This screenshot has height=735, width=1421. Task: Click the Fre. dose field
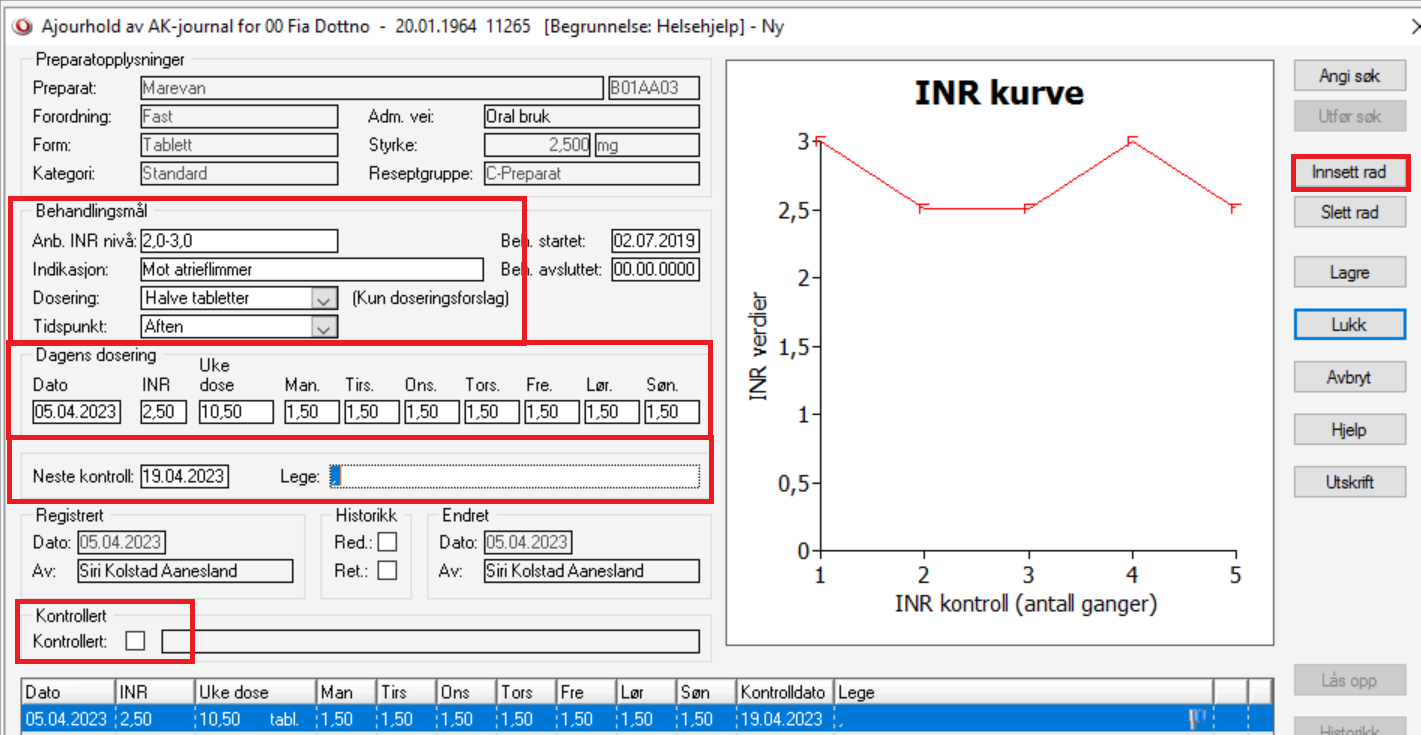551,412
